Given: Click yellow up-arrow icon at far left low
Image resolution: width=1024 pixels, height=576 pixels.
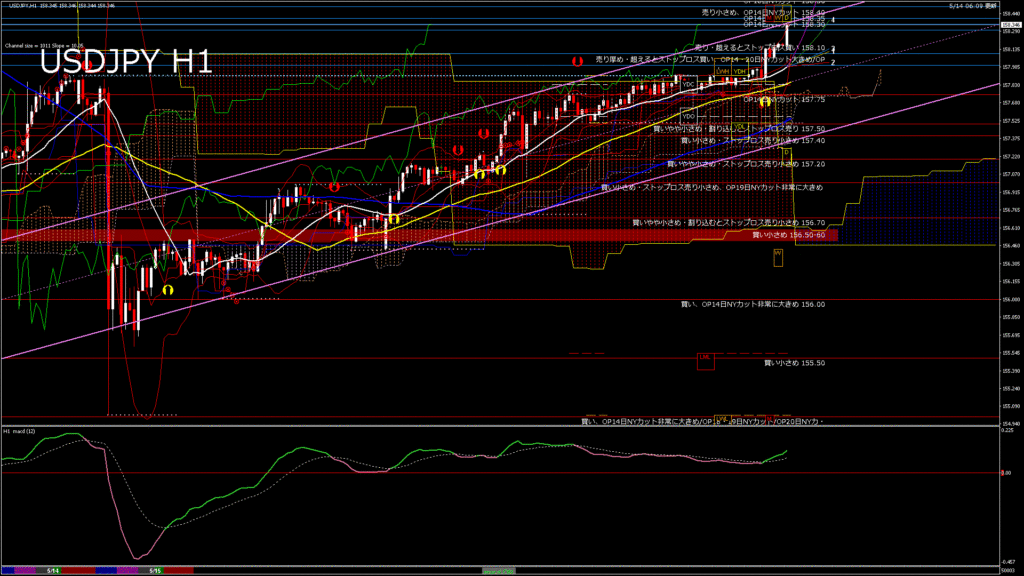Looking at the screenshot, I should (x=168, y=290).
